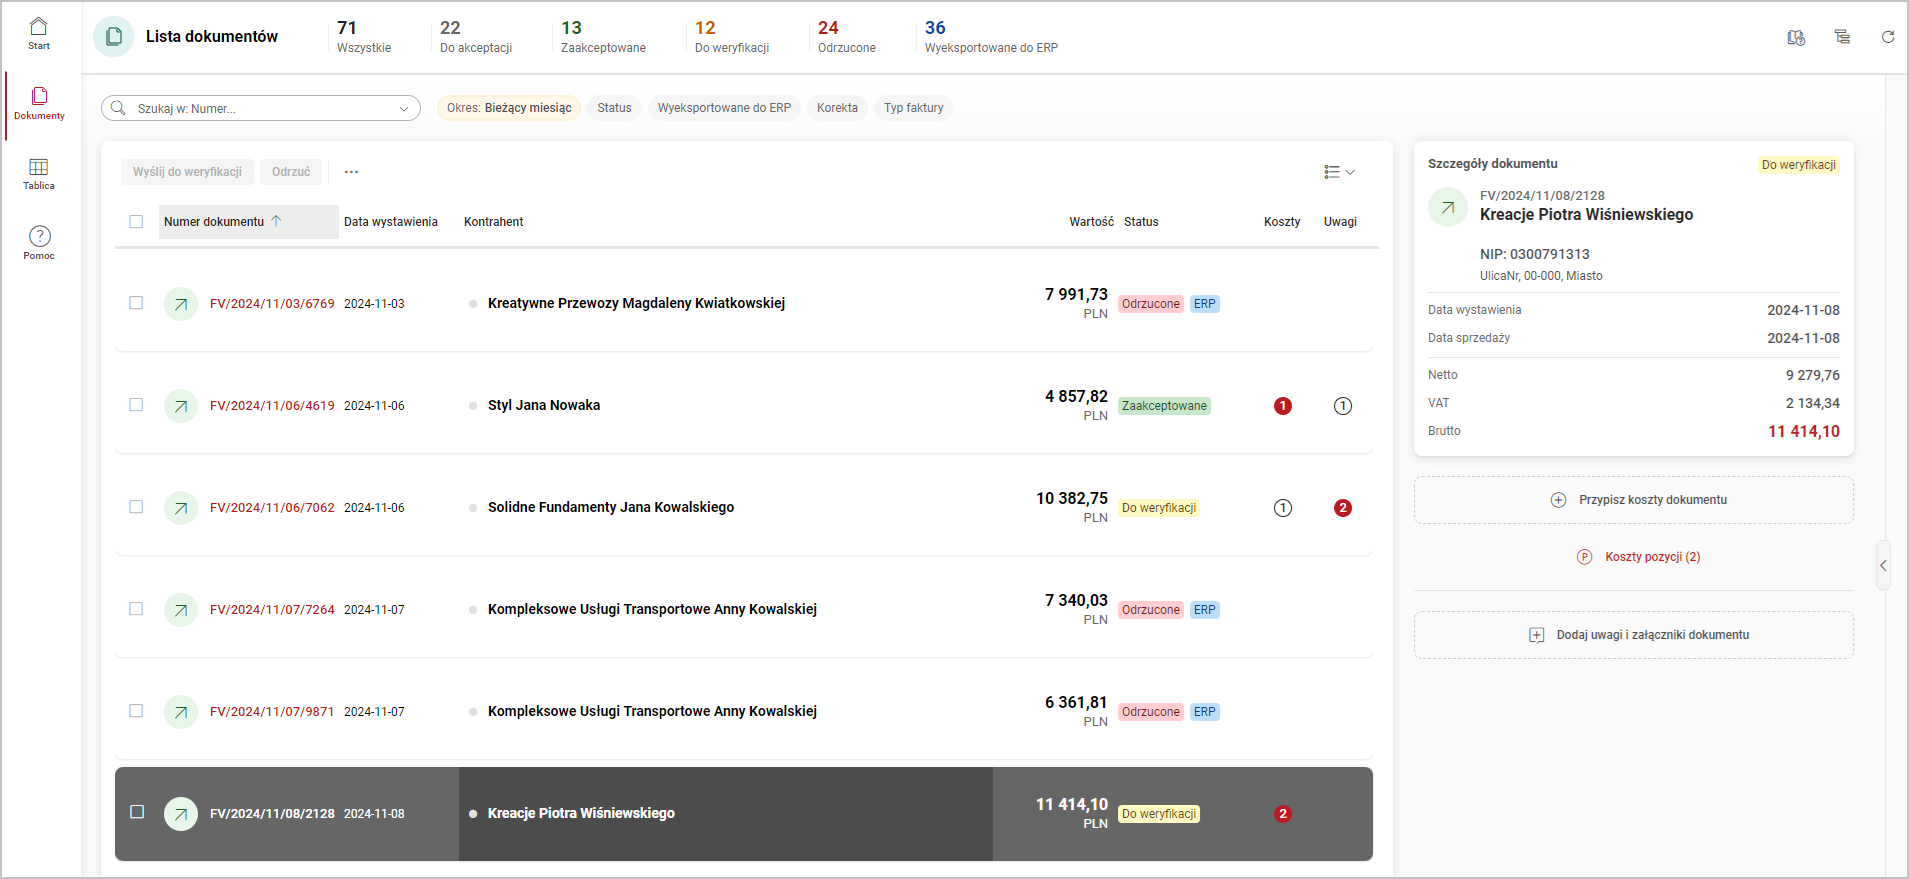This screenshot has height=879, width=1909.
Task: Open the Start page in sidebar
Action: pos(39,34)
